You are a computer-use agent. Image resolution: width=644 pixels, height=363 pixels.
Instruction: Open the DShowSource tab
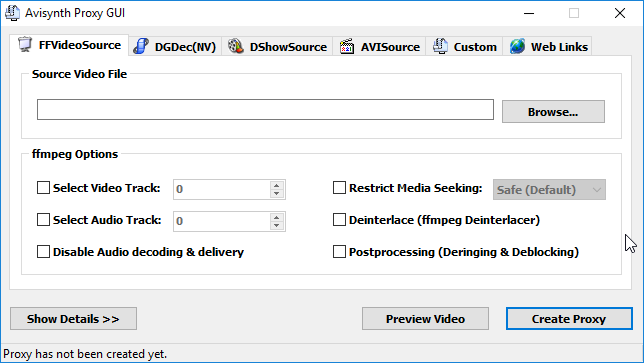pyautogui.click(x=277, y=46)
